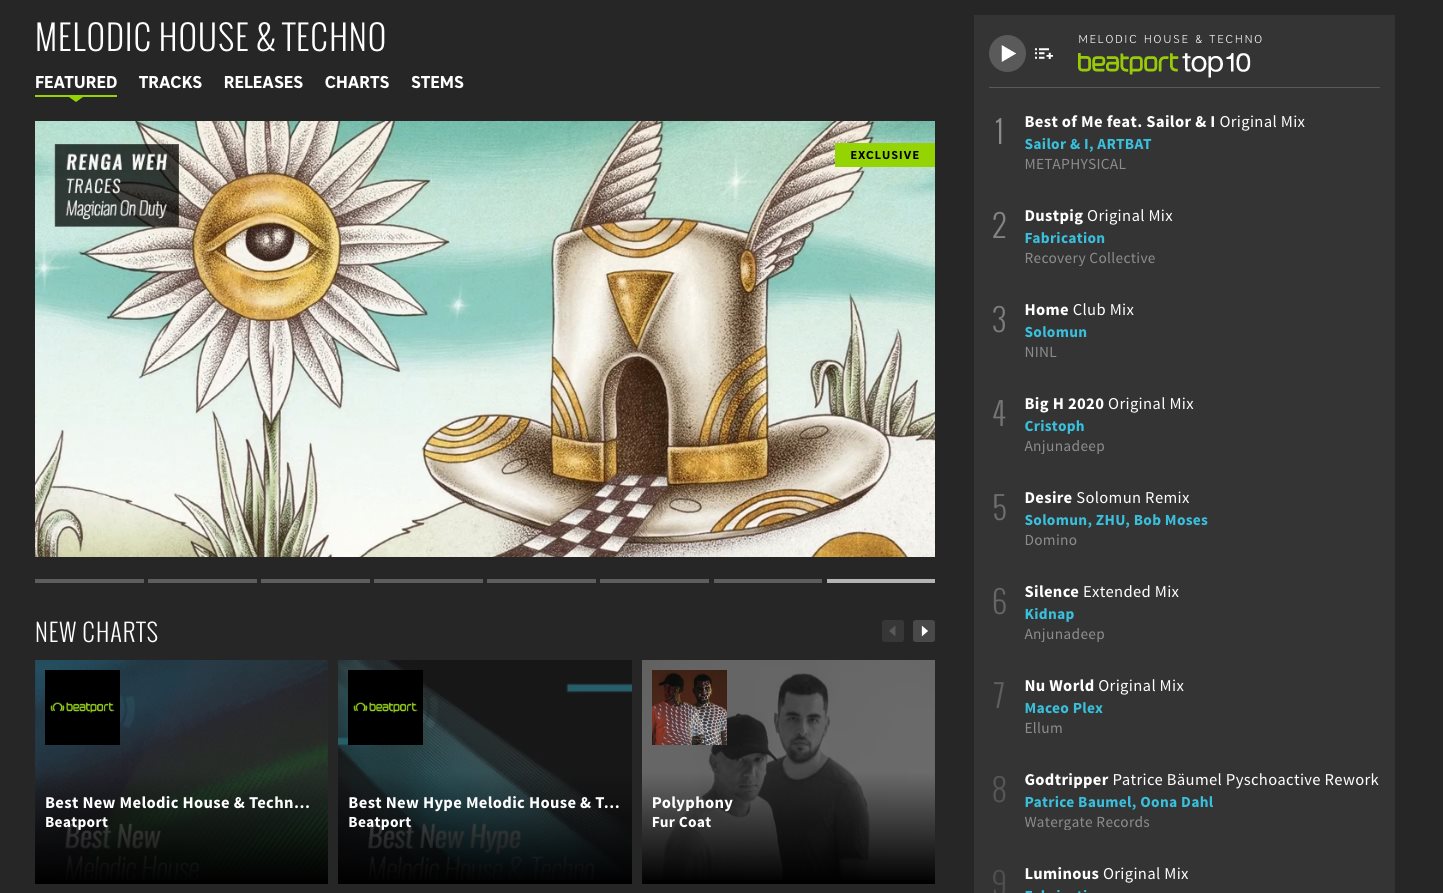Open the Silence Extended Mix track
1443x893 pixels.
(1102, 591)
